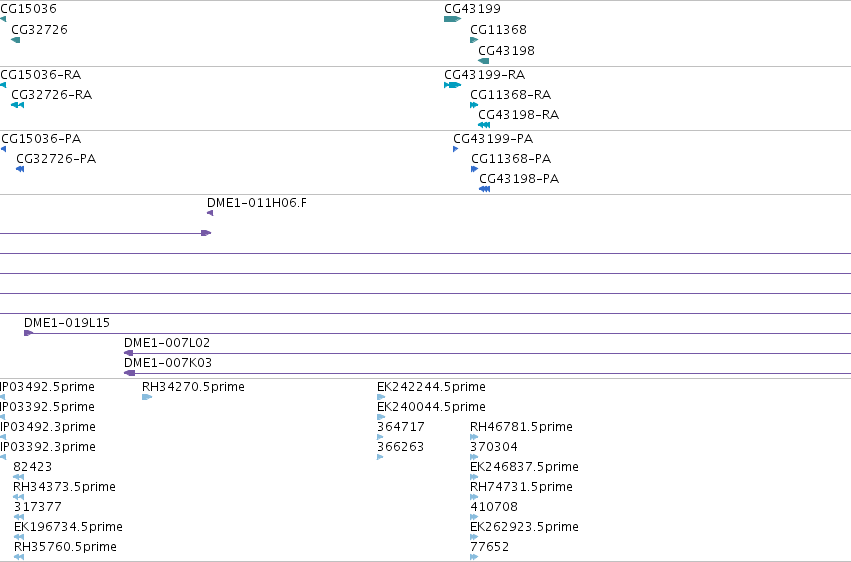851x562 pixels.
Task: Click the RH35760.5prime label
Action: (x=66, y=547)
